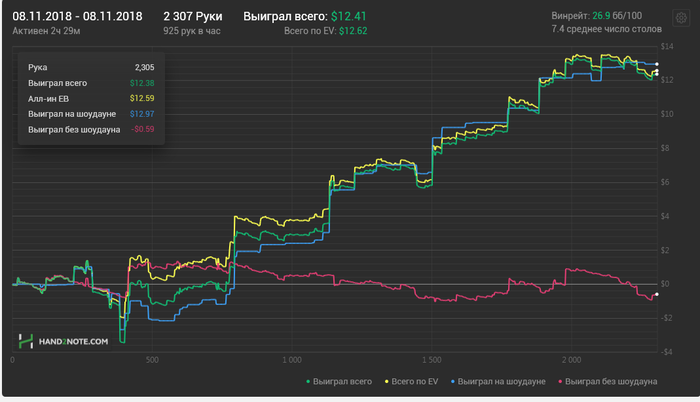Click the pink dot before 'Выиграл без шоудауна' legend
Screen dimensions: 700x402
(560, 381)
